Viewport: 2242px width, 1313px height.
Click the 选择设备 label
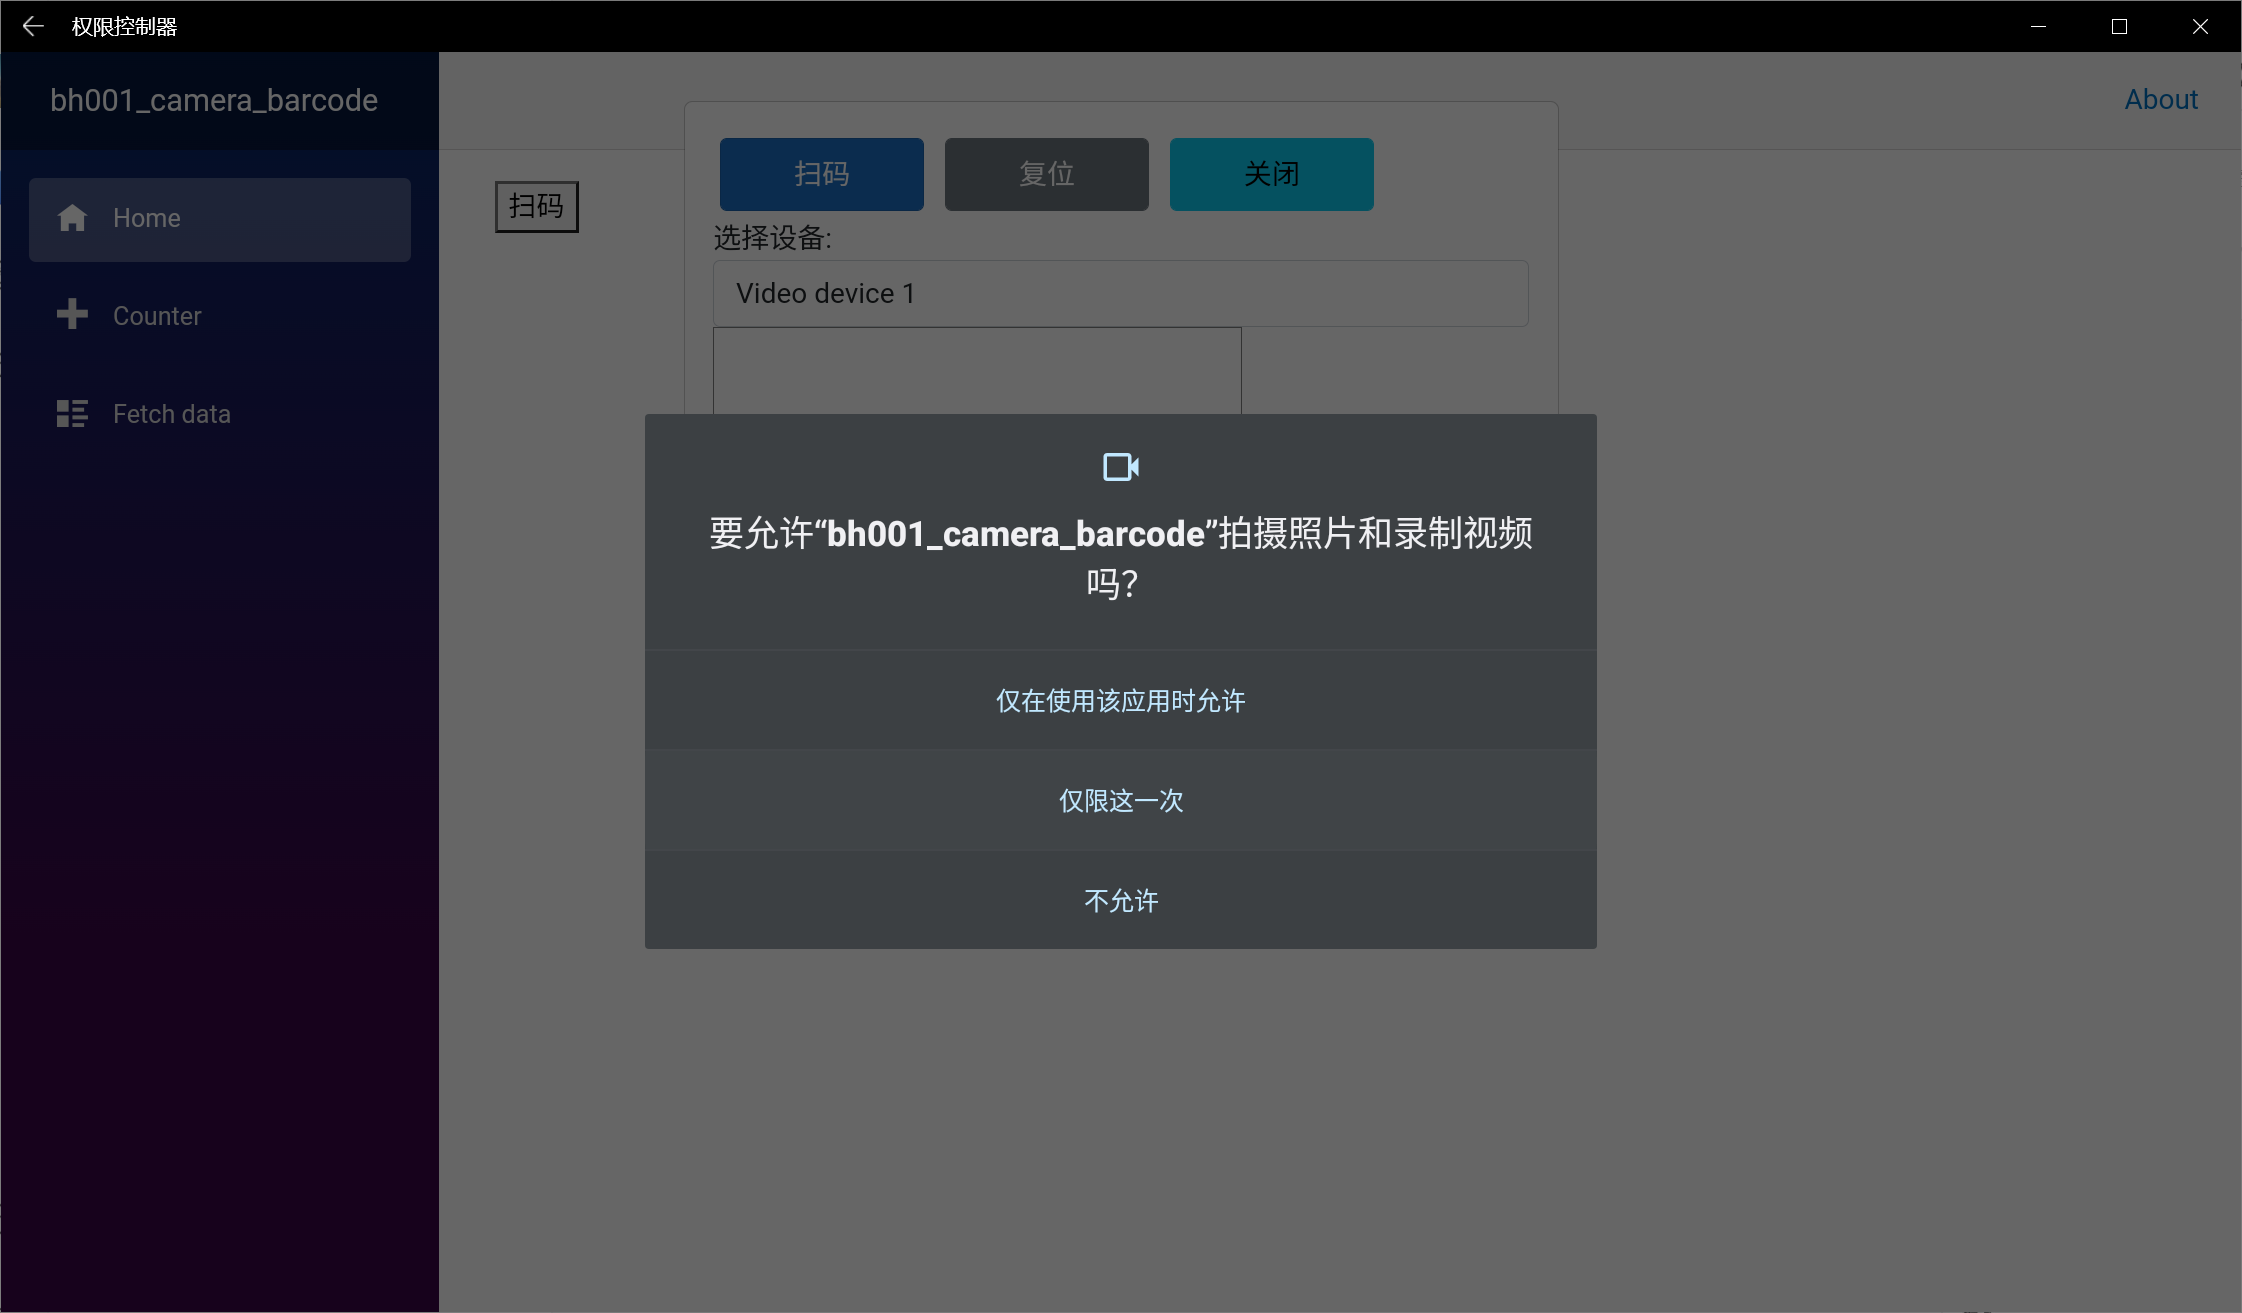773,238
